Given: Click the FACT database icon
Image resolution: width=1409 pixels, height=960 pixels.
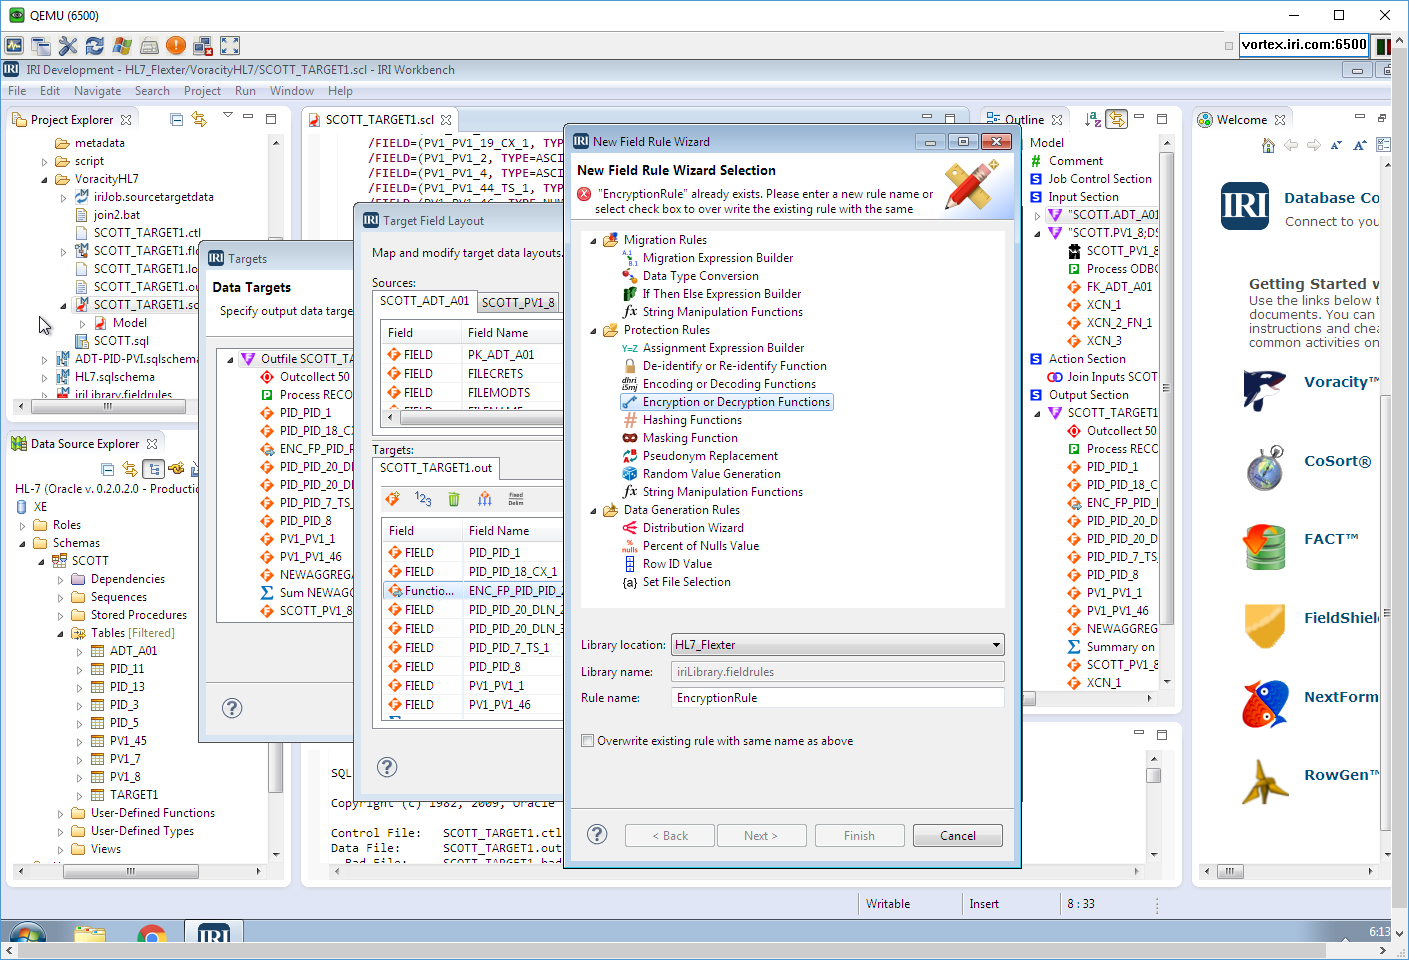Looking at the screenshot, I should [1265, 546].
